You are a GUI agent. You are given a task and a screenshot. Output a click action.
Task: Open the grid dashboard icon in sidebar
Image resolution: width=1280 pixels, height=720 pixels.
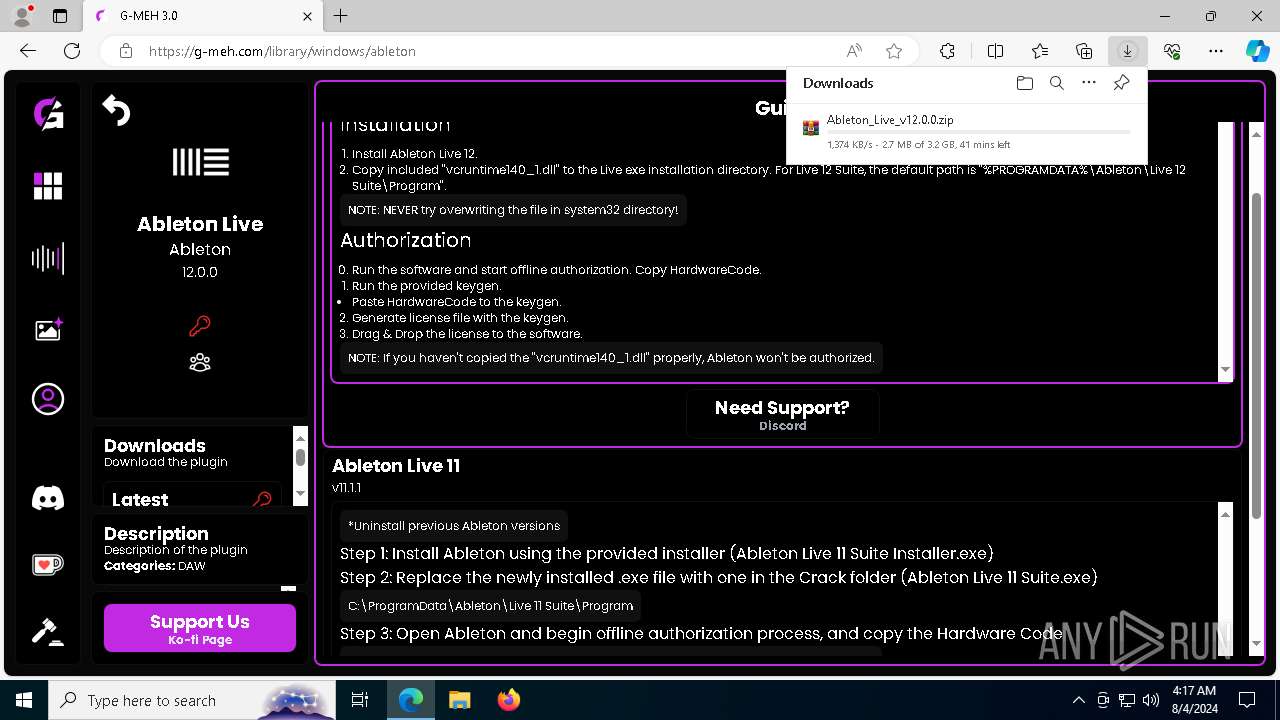(48, 186)
